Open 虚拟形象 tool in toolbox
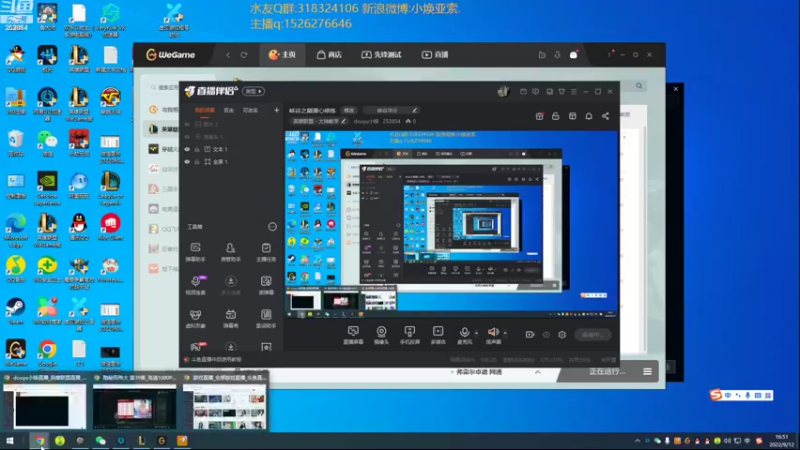 (x=195, y=318)
